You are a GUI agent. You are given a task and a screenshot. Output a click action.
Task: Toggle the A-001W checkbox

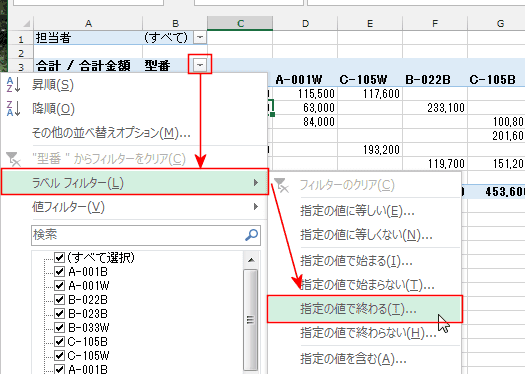59,286
